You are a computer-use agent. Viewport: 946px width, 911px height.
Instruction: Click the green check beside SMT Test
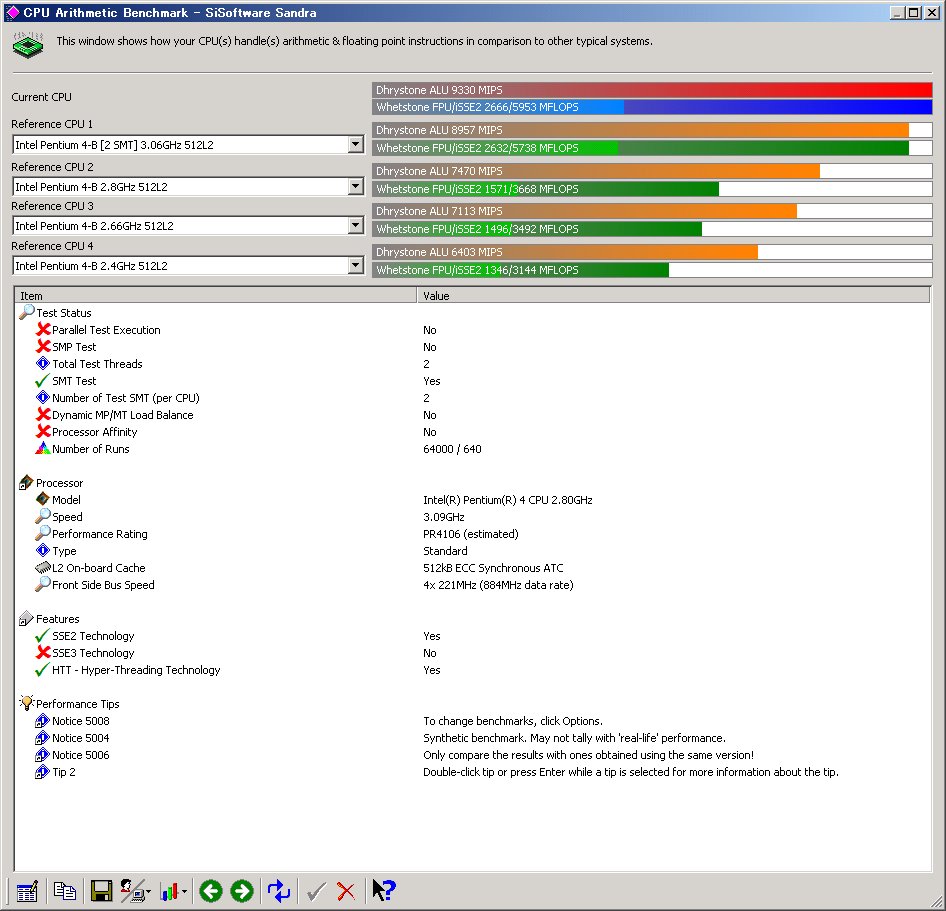[x=42, y=381]
